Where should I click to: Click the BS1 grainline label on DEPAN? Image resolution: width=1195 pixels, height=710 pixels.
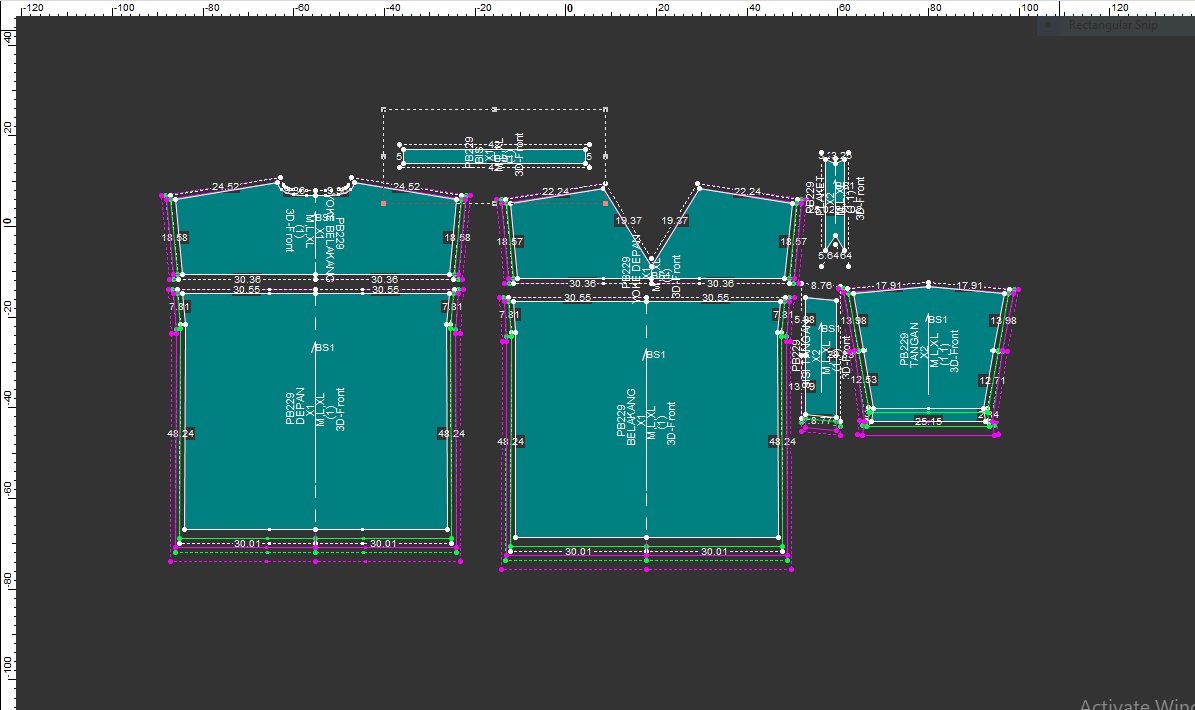pos(324,348)
